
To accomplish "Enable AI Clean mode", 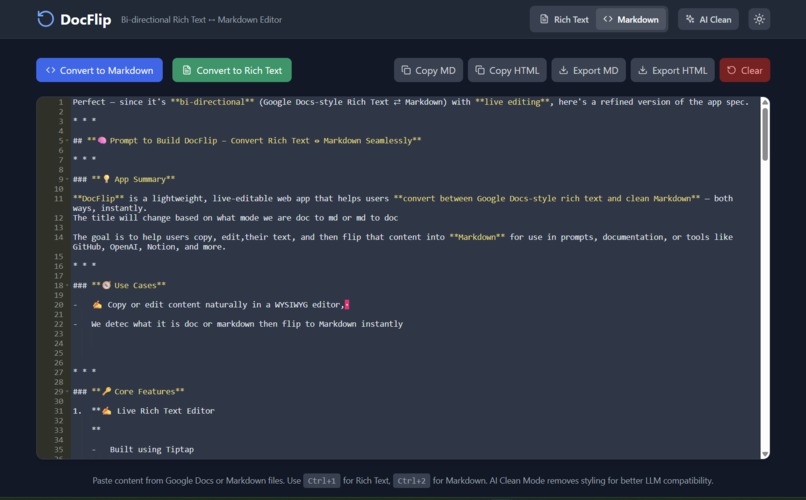I will click(708, 20).
